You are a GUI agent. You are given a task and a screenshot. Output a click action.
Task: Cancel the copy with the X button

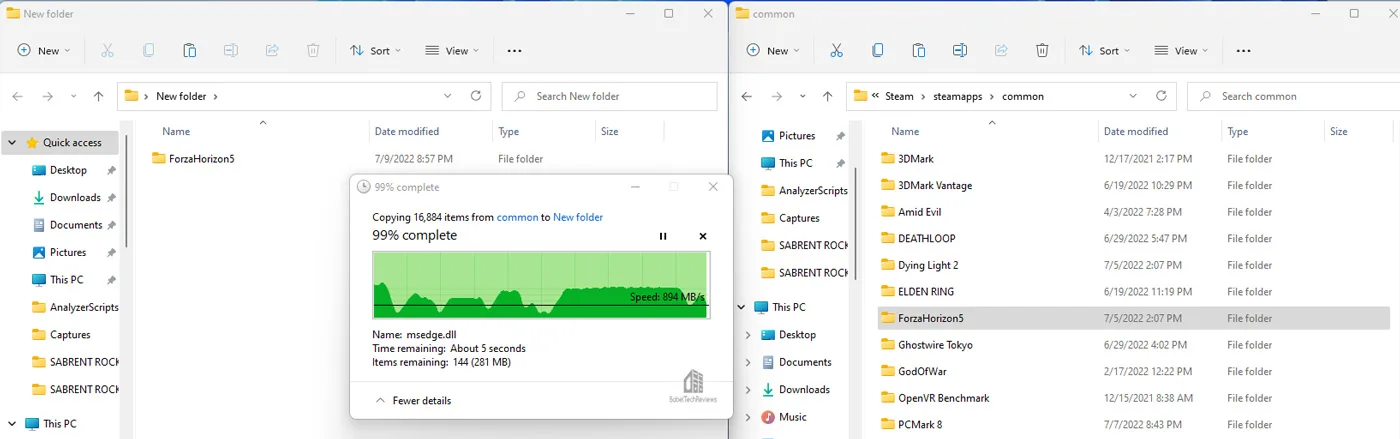703,236
